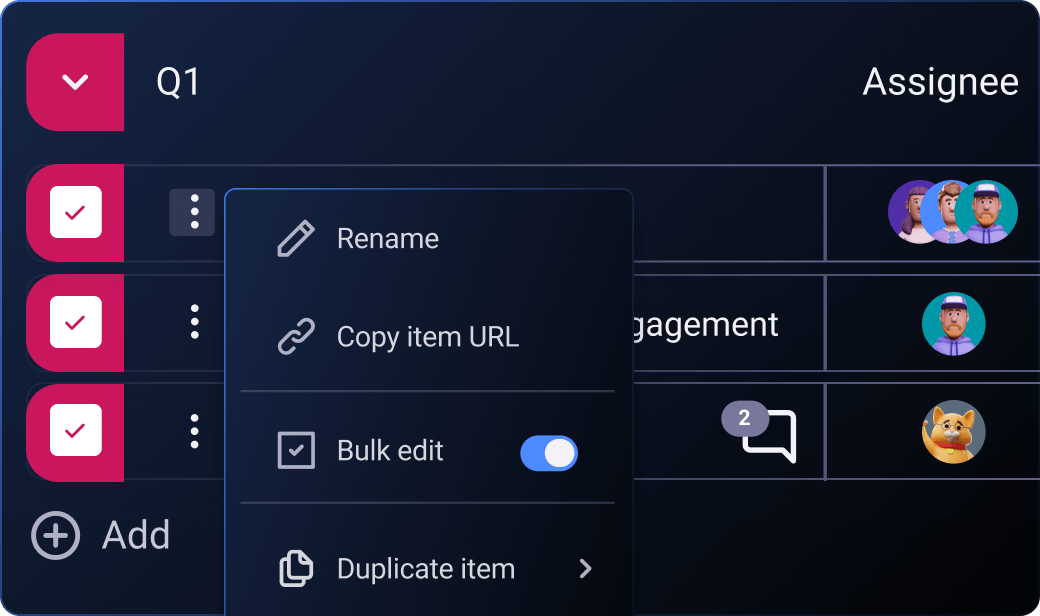
Task: Click the cat avatar in the third row
Action: pos(953,433)
